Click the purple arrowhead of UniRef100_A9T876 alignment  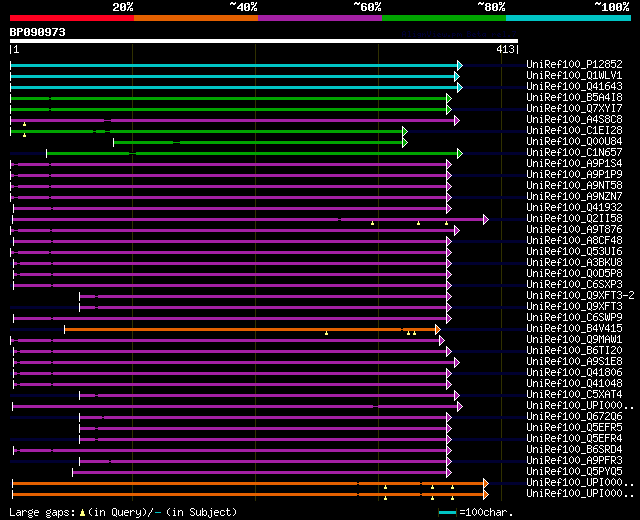pos(457,231)
